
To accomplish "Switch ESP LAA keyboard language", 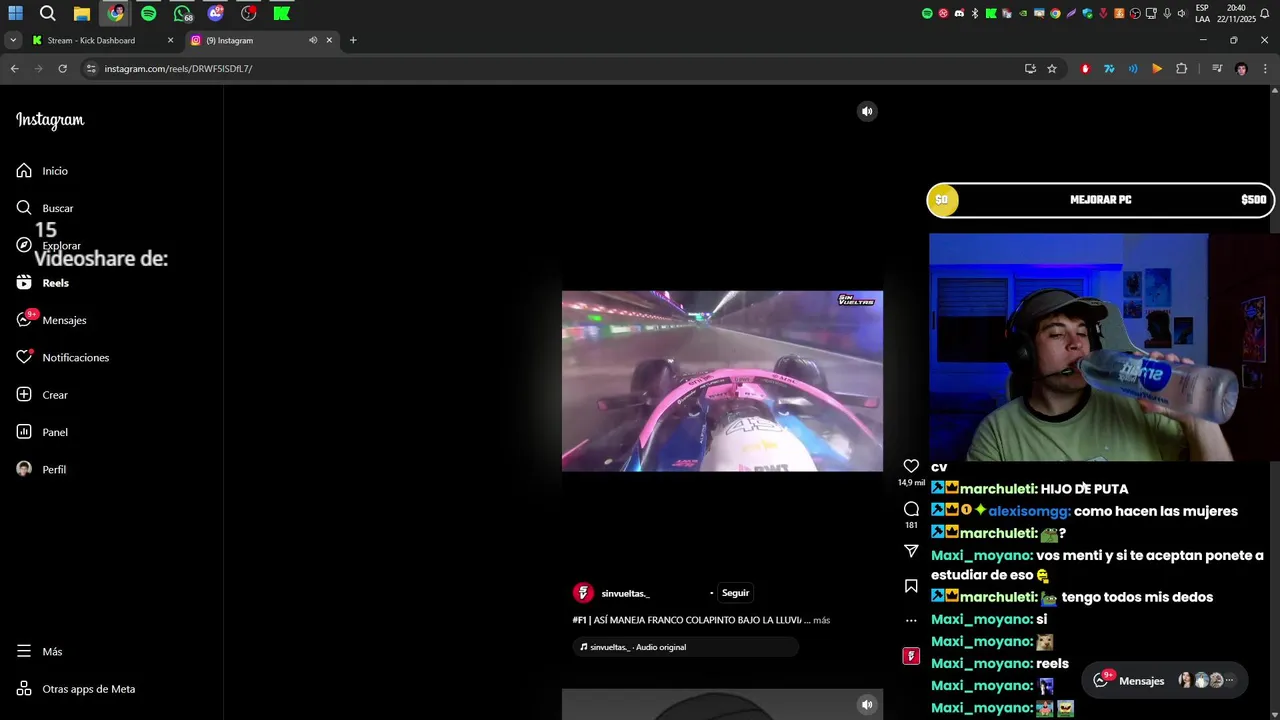I will click(x=1202, y=13).
